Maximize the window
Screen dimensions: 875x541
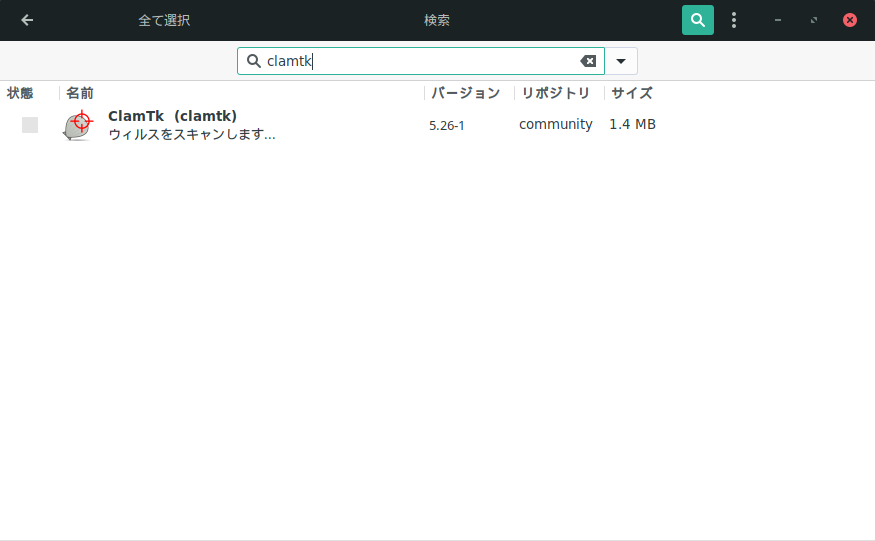pyautogui.click(x=814, y=20)
